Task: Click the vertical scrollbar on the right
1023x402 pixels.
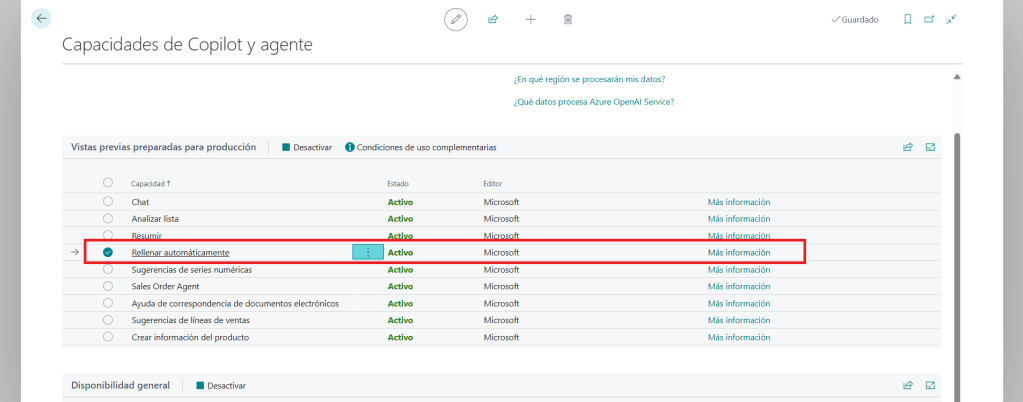Action: pos(958,250)
